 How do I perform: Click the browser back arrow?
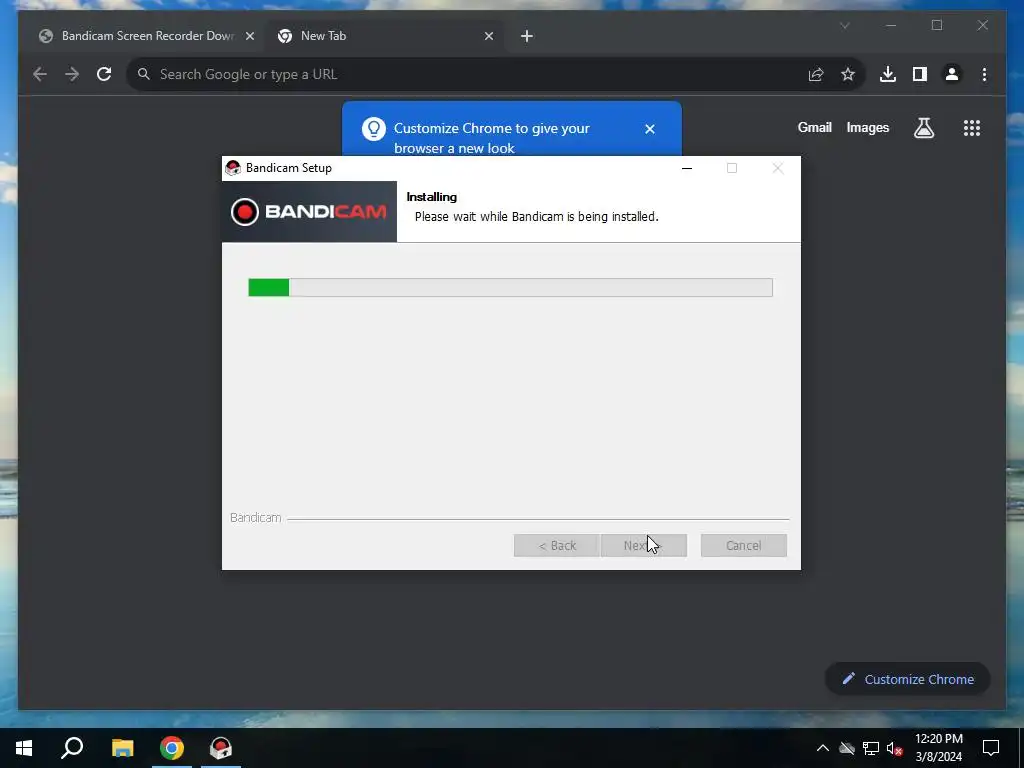coord(40,74)
